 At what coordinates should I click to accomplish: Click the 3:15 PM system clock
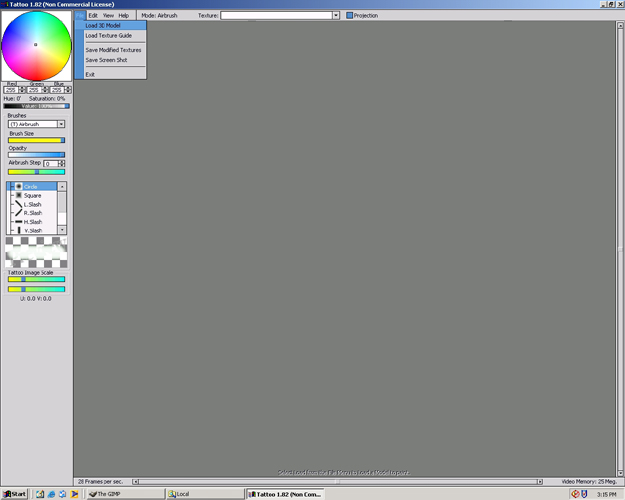pos(606,494)
